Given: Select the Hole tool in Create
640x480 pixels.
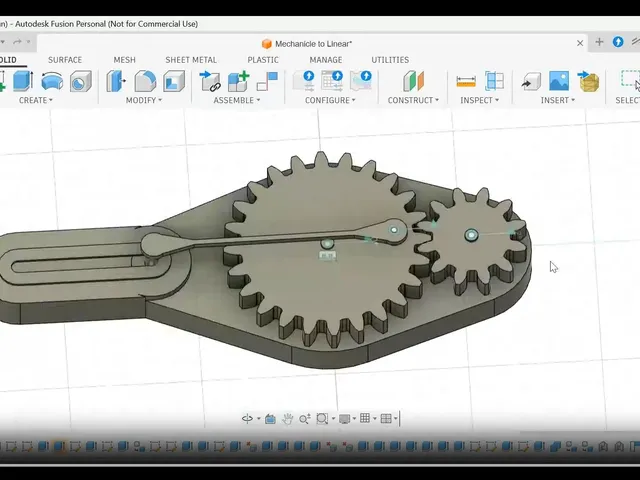Looking at the screenshot, I should tap(80, 81).
